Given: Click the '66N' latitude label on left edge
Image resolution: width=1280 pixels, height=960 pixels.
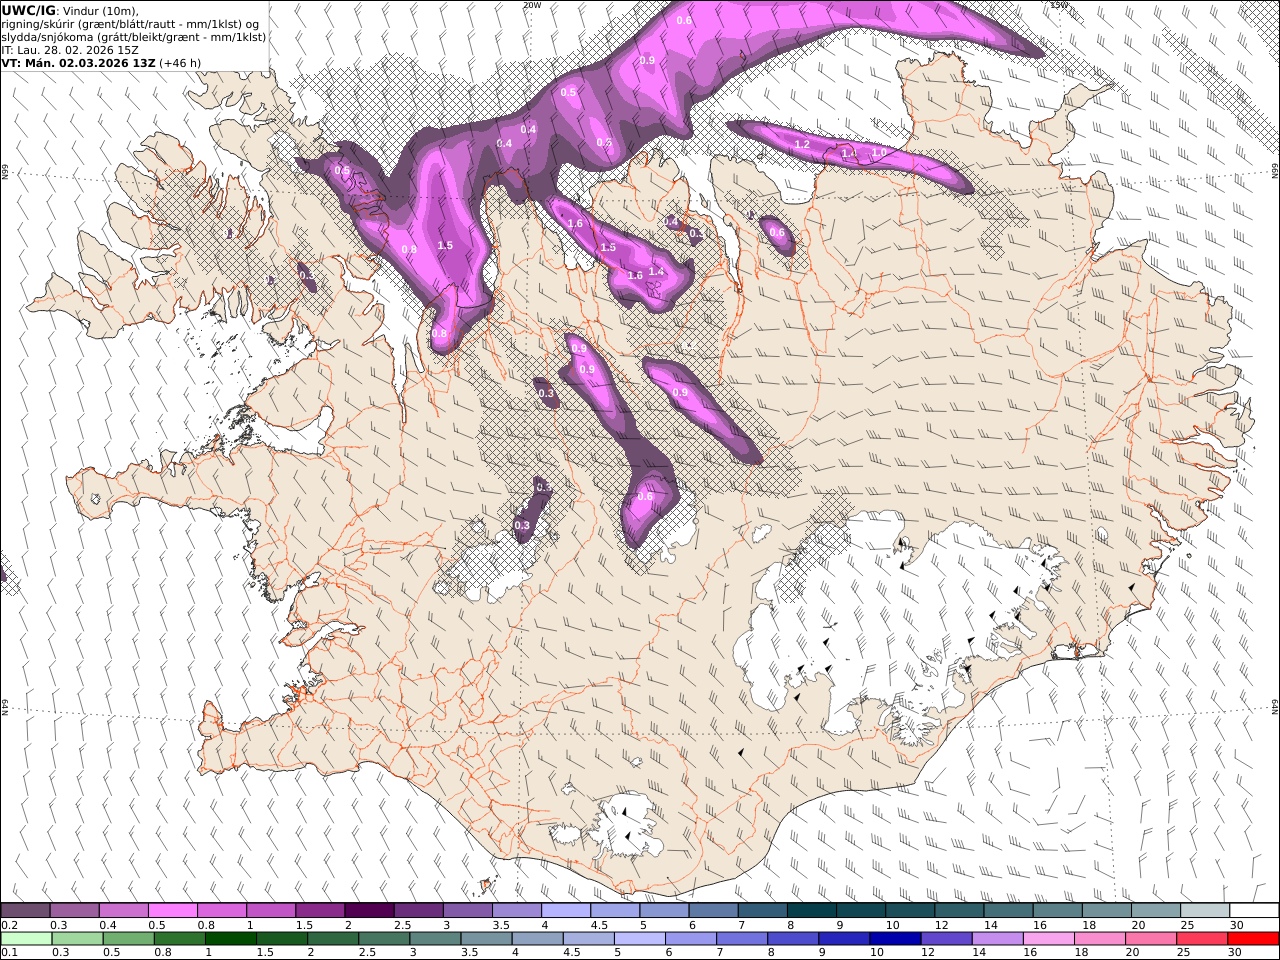Looking at the screenshot, I should (x=5, y=172).
